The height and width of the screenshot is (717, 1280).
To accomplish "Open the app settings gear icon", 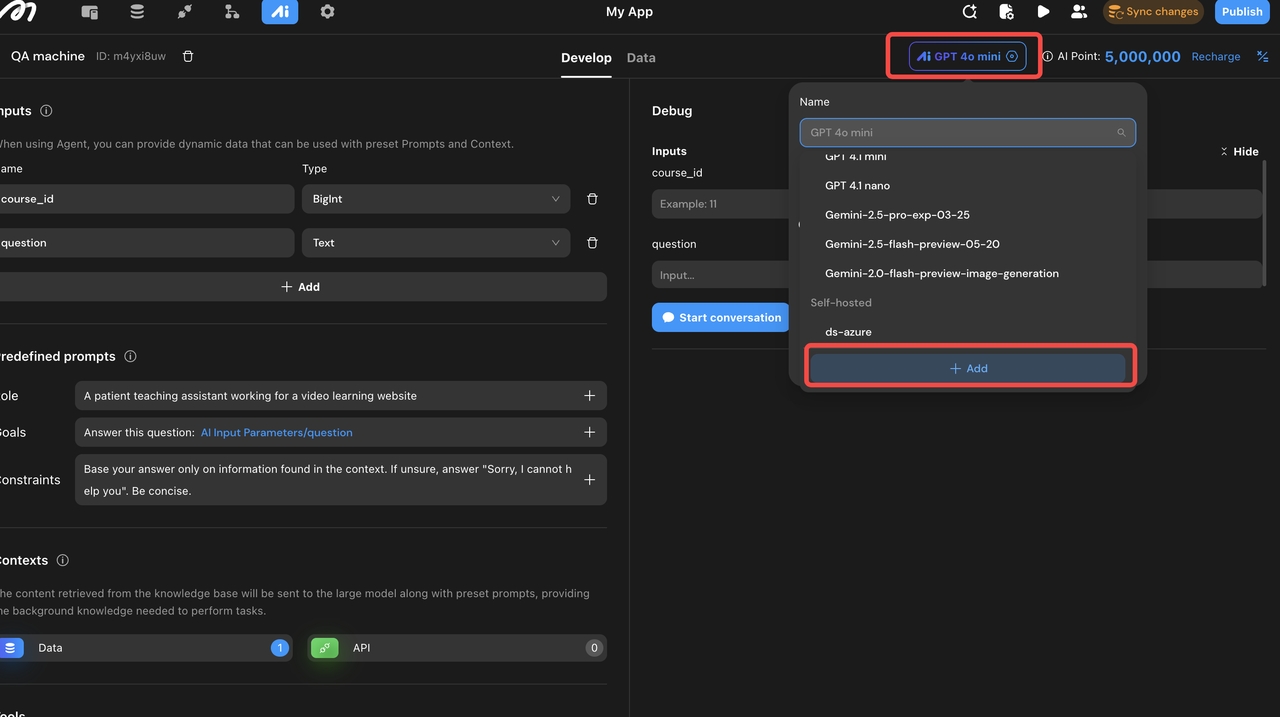I will 327,12.
